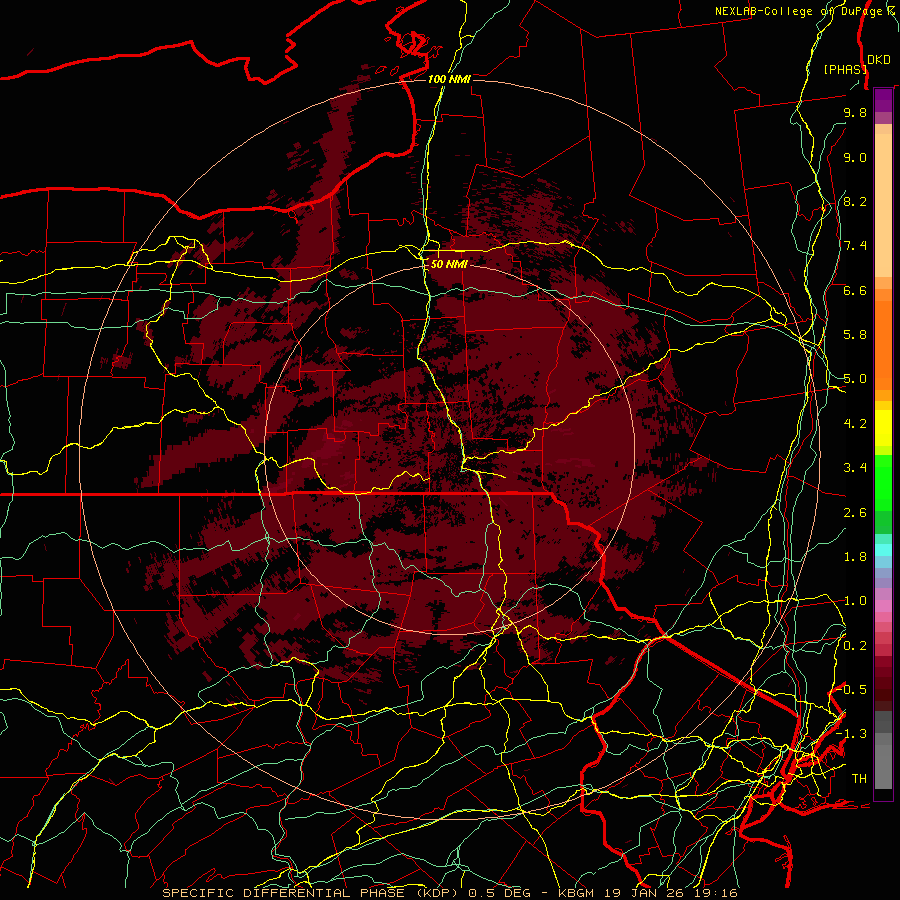Click the 2.6 legend value
The image size is (900, 900).
855,513
